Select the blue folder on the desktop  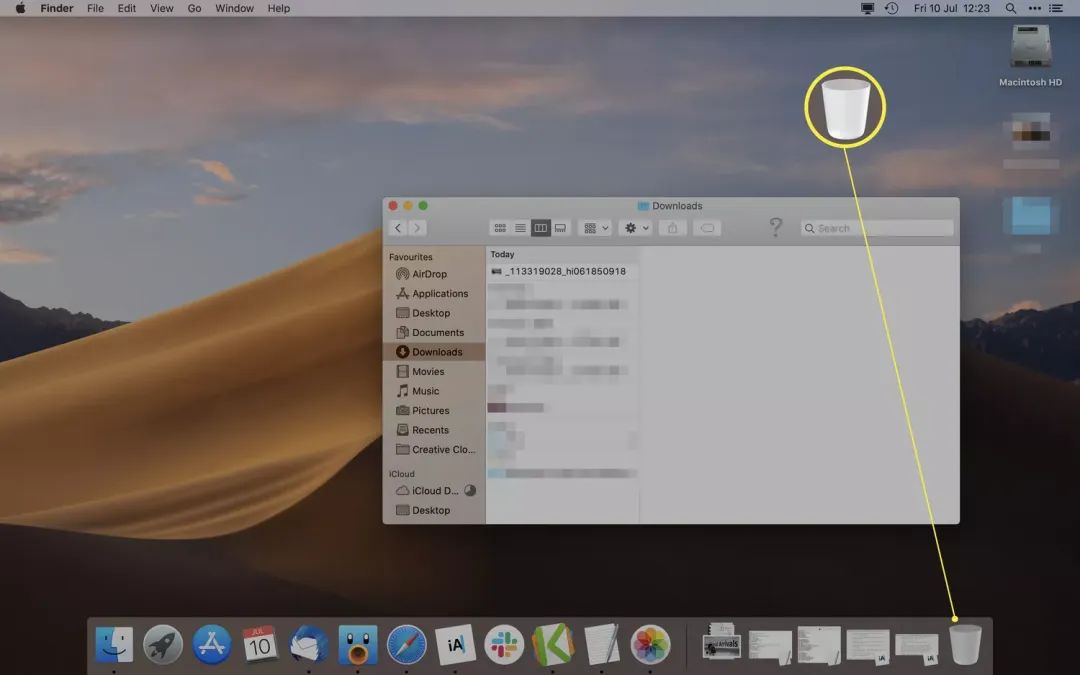(1030, 216)
